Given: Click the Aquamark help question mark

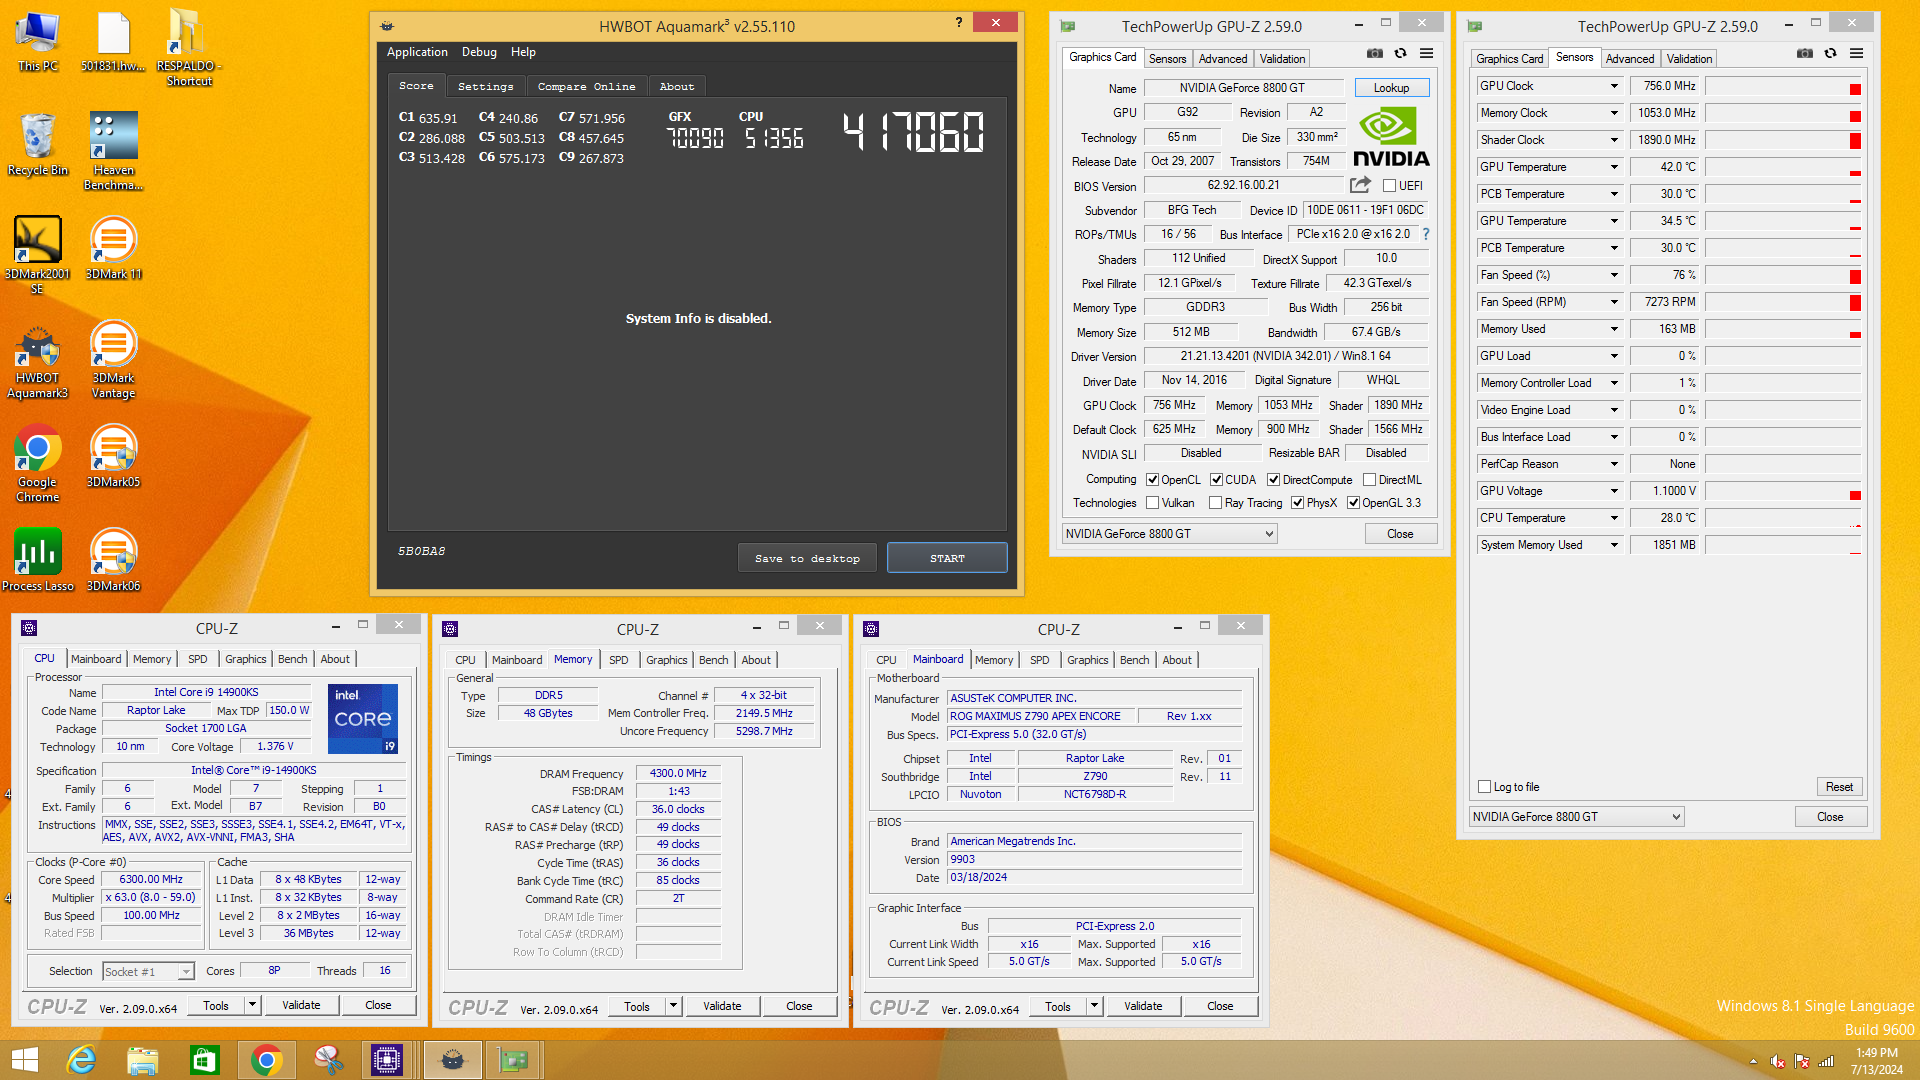Looking at the screenshot, I should [958, 22].
